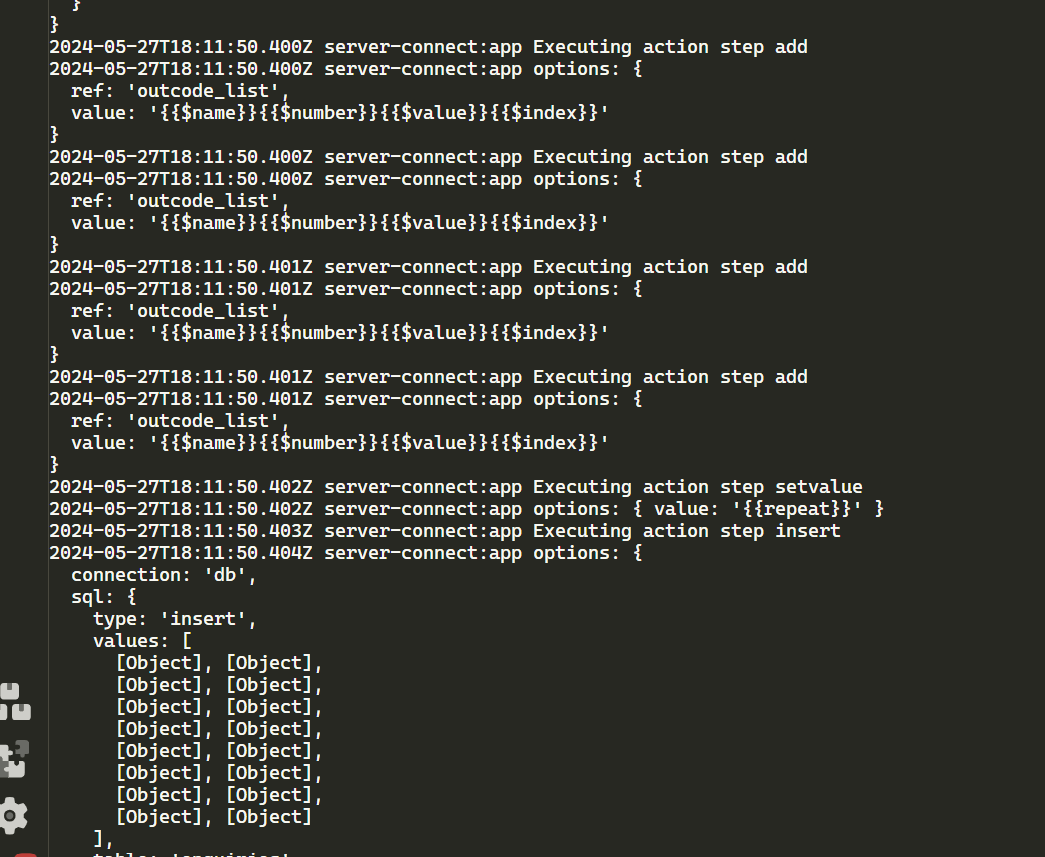Click the topmost ref: 'outcode_list' line
Viewport: 1045px width, 857px height.
click(x=180, y=91)
